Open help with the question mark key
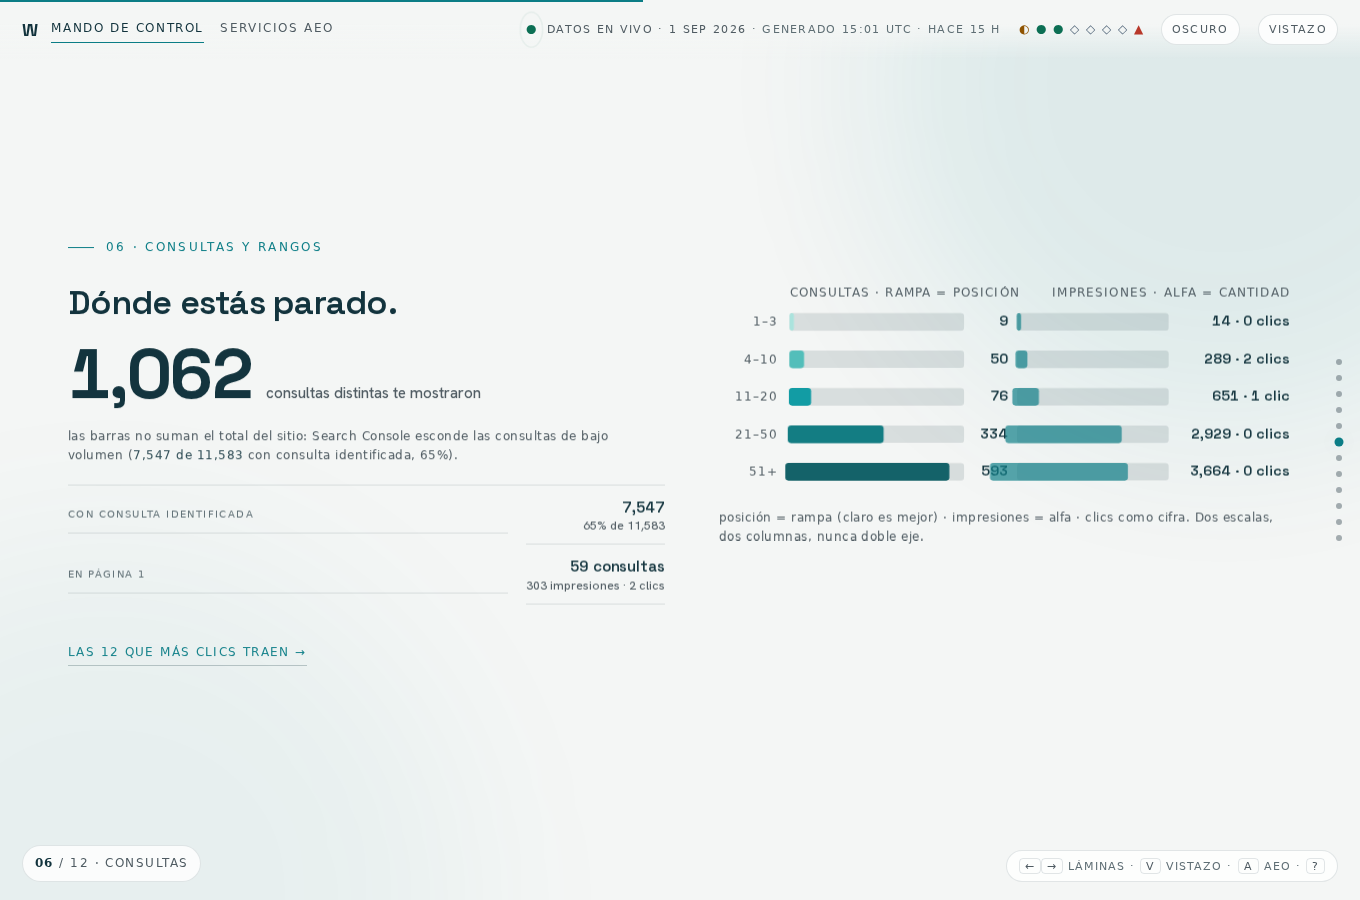 (x=1315, y=866)
